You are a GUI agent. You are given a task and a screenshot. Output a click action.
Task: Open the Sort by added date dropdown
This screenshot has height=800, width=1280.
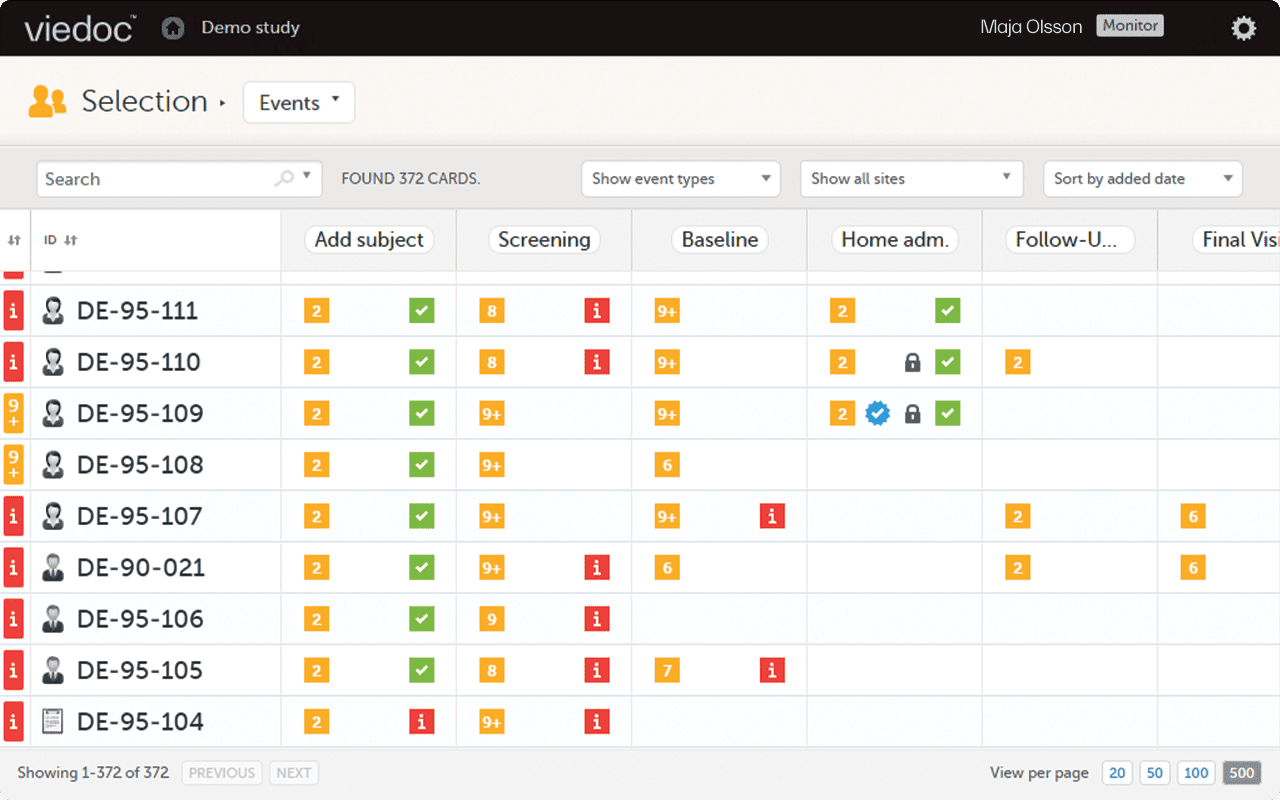(1142, 179)
